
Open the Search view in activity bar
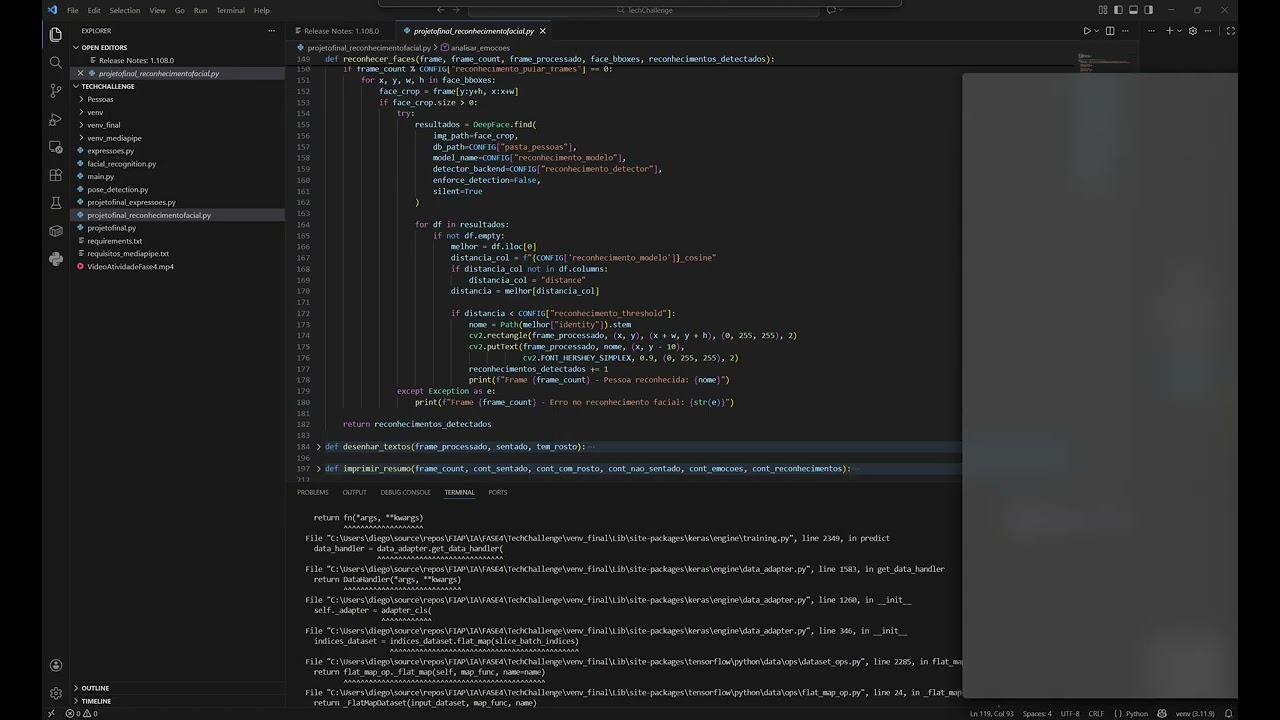click(x=56, y=62)
